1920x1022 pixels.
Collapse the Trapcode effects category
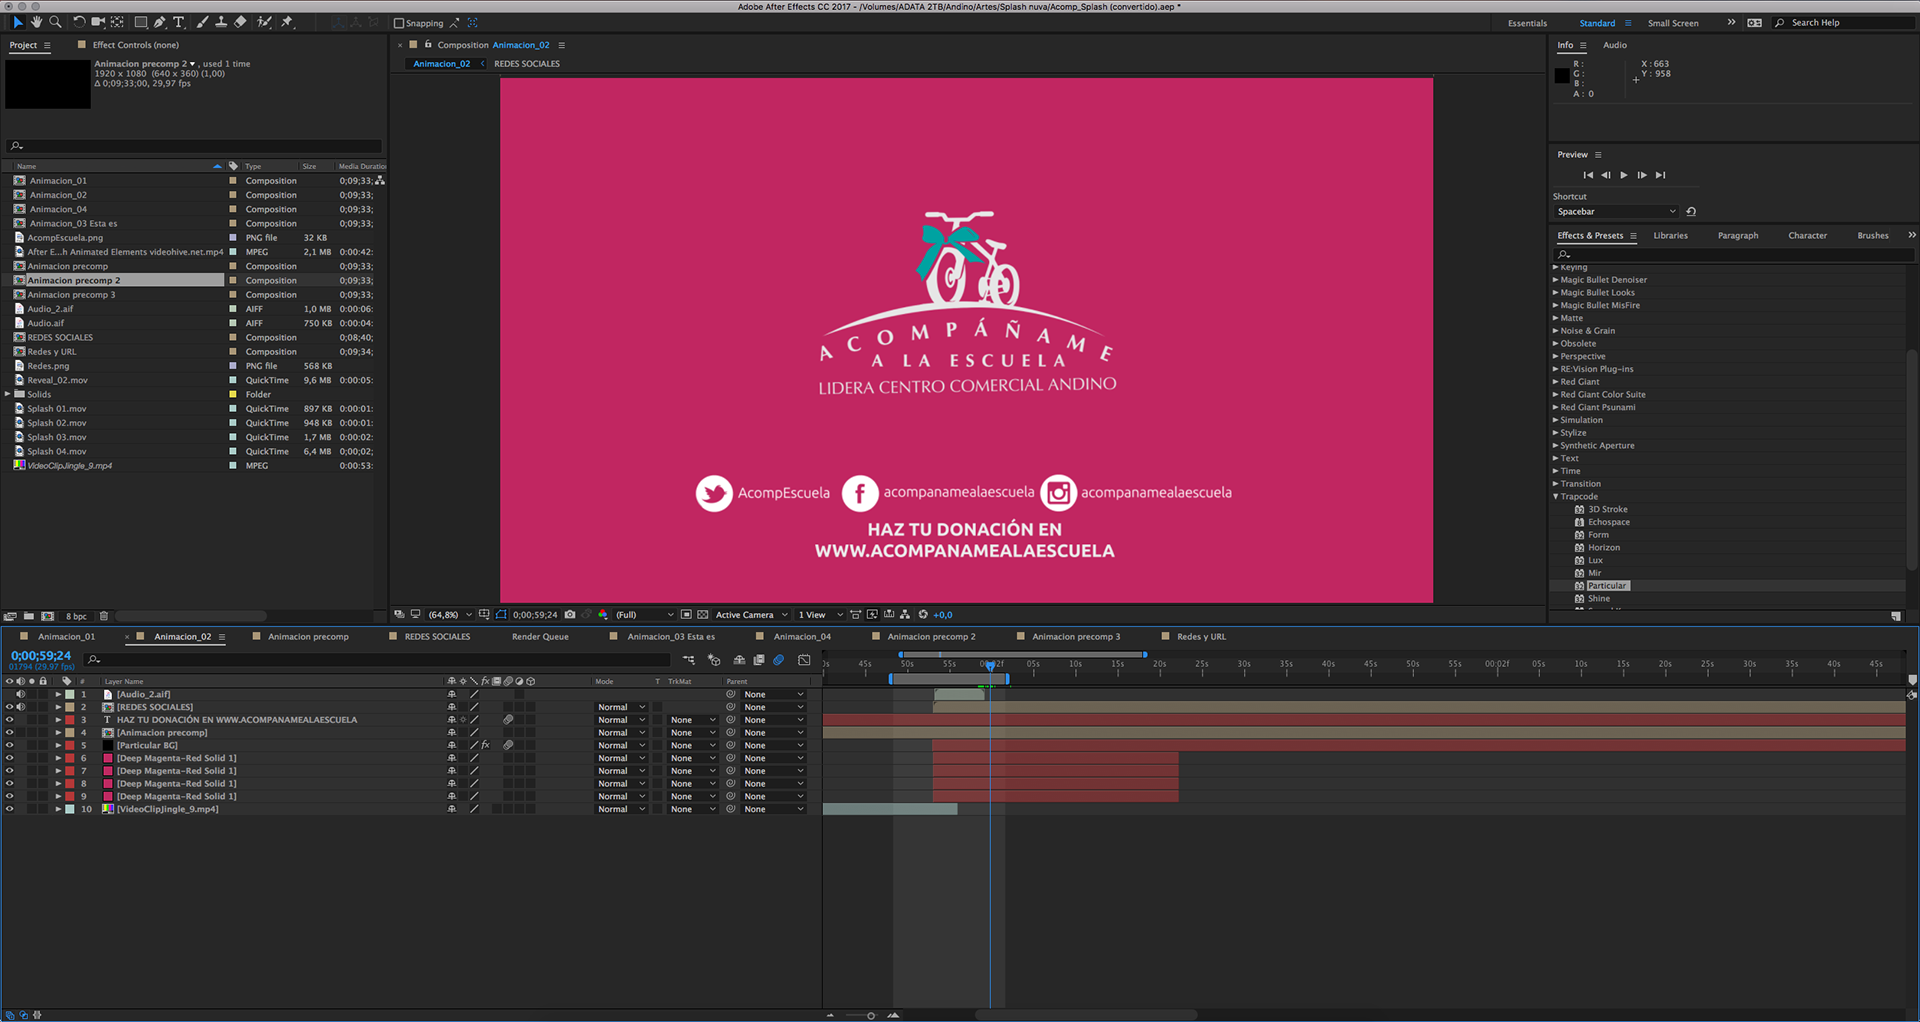[1556, 496]
